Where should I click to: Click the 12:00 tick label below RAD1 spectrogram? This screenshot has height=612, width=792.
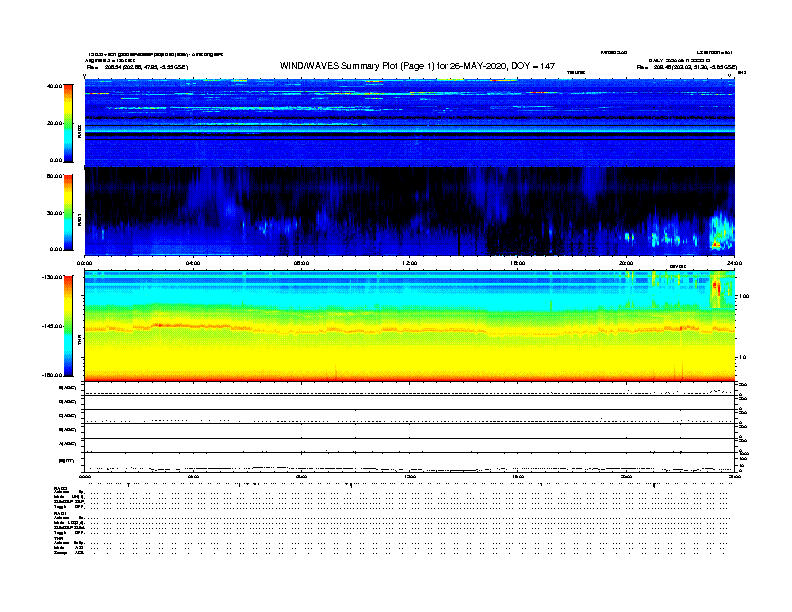click(410, 263)
